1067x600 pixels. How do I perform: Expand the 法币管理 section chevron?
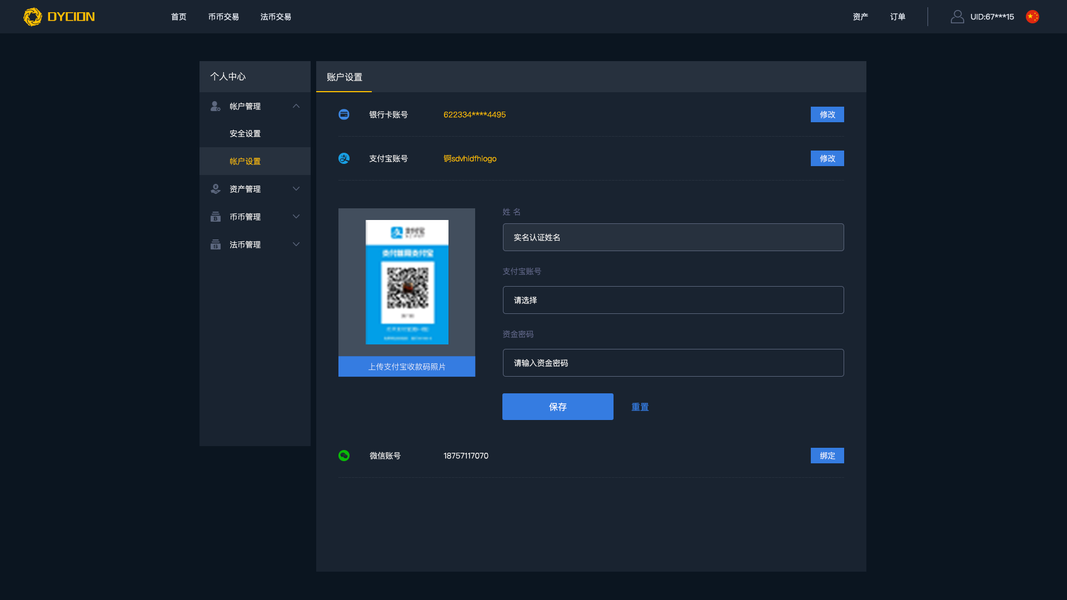pyautogui.click(x=296, y=245)
